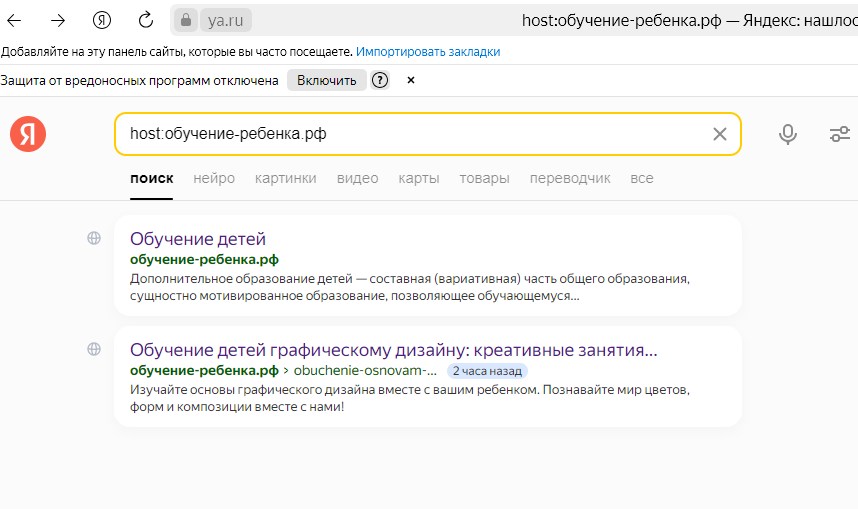The image size is (858, 509).
Task: Open Yandex home via circled Я toolbar icon
Action: (x=102, y=20)
